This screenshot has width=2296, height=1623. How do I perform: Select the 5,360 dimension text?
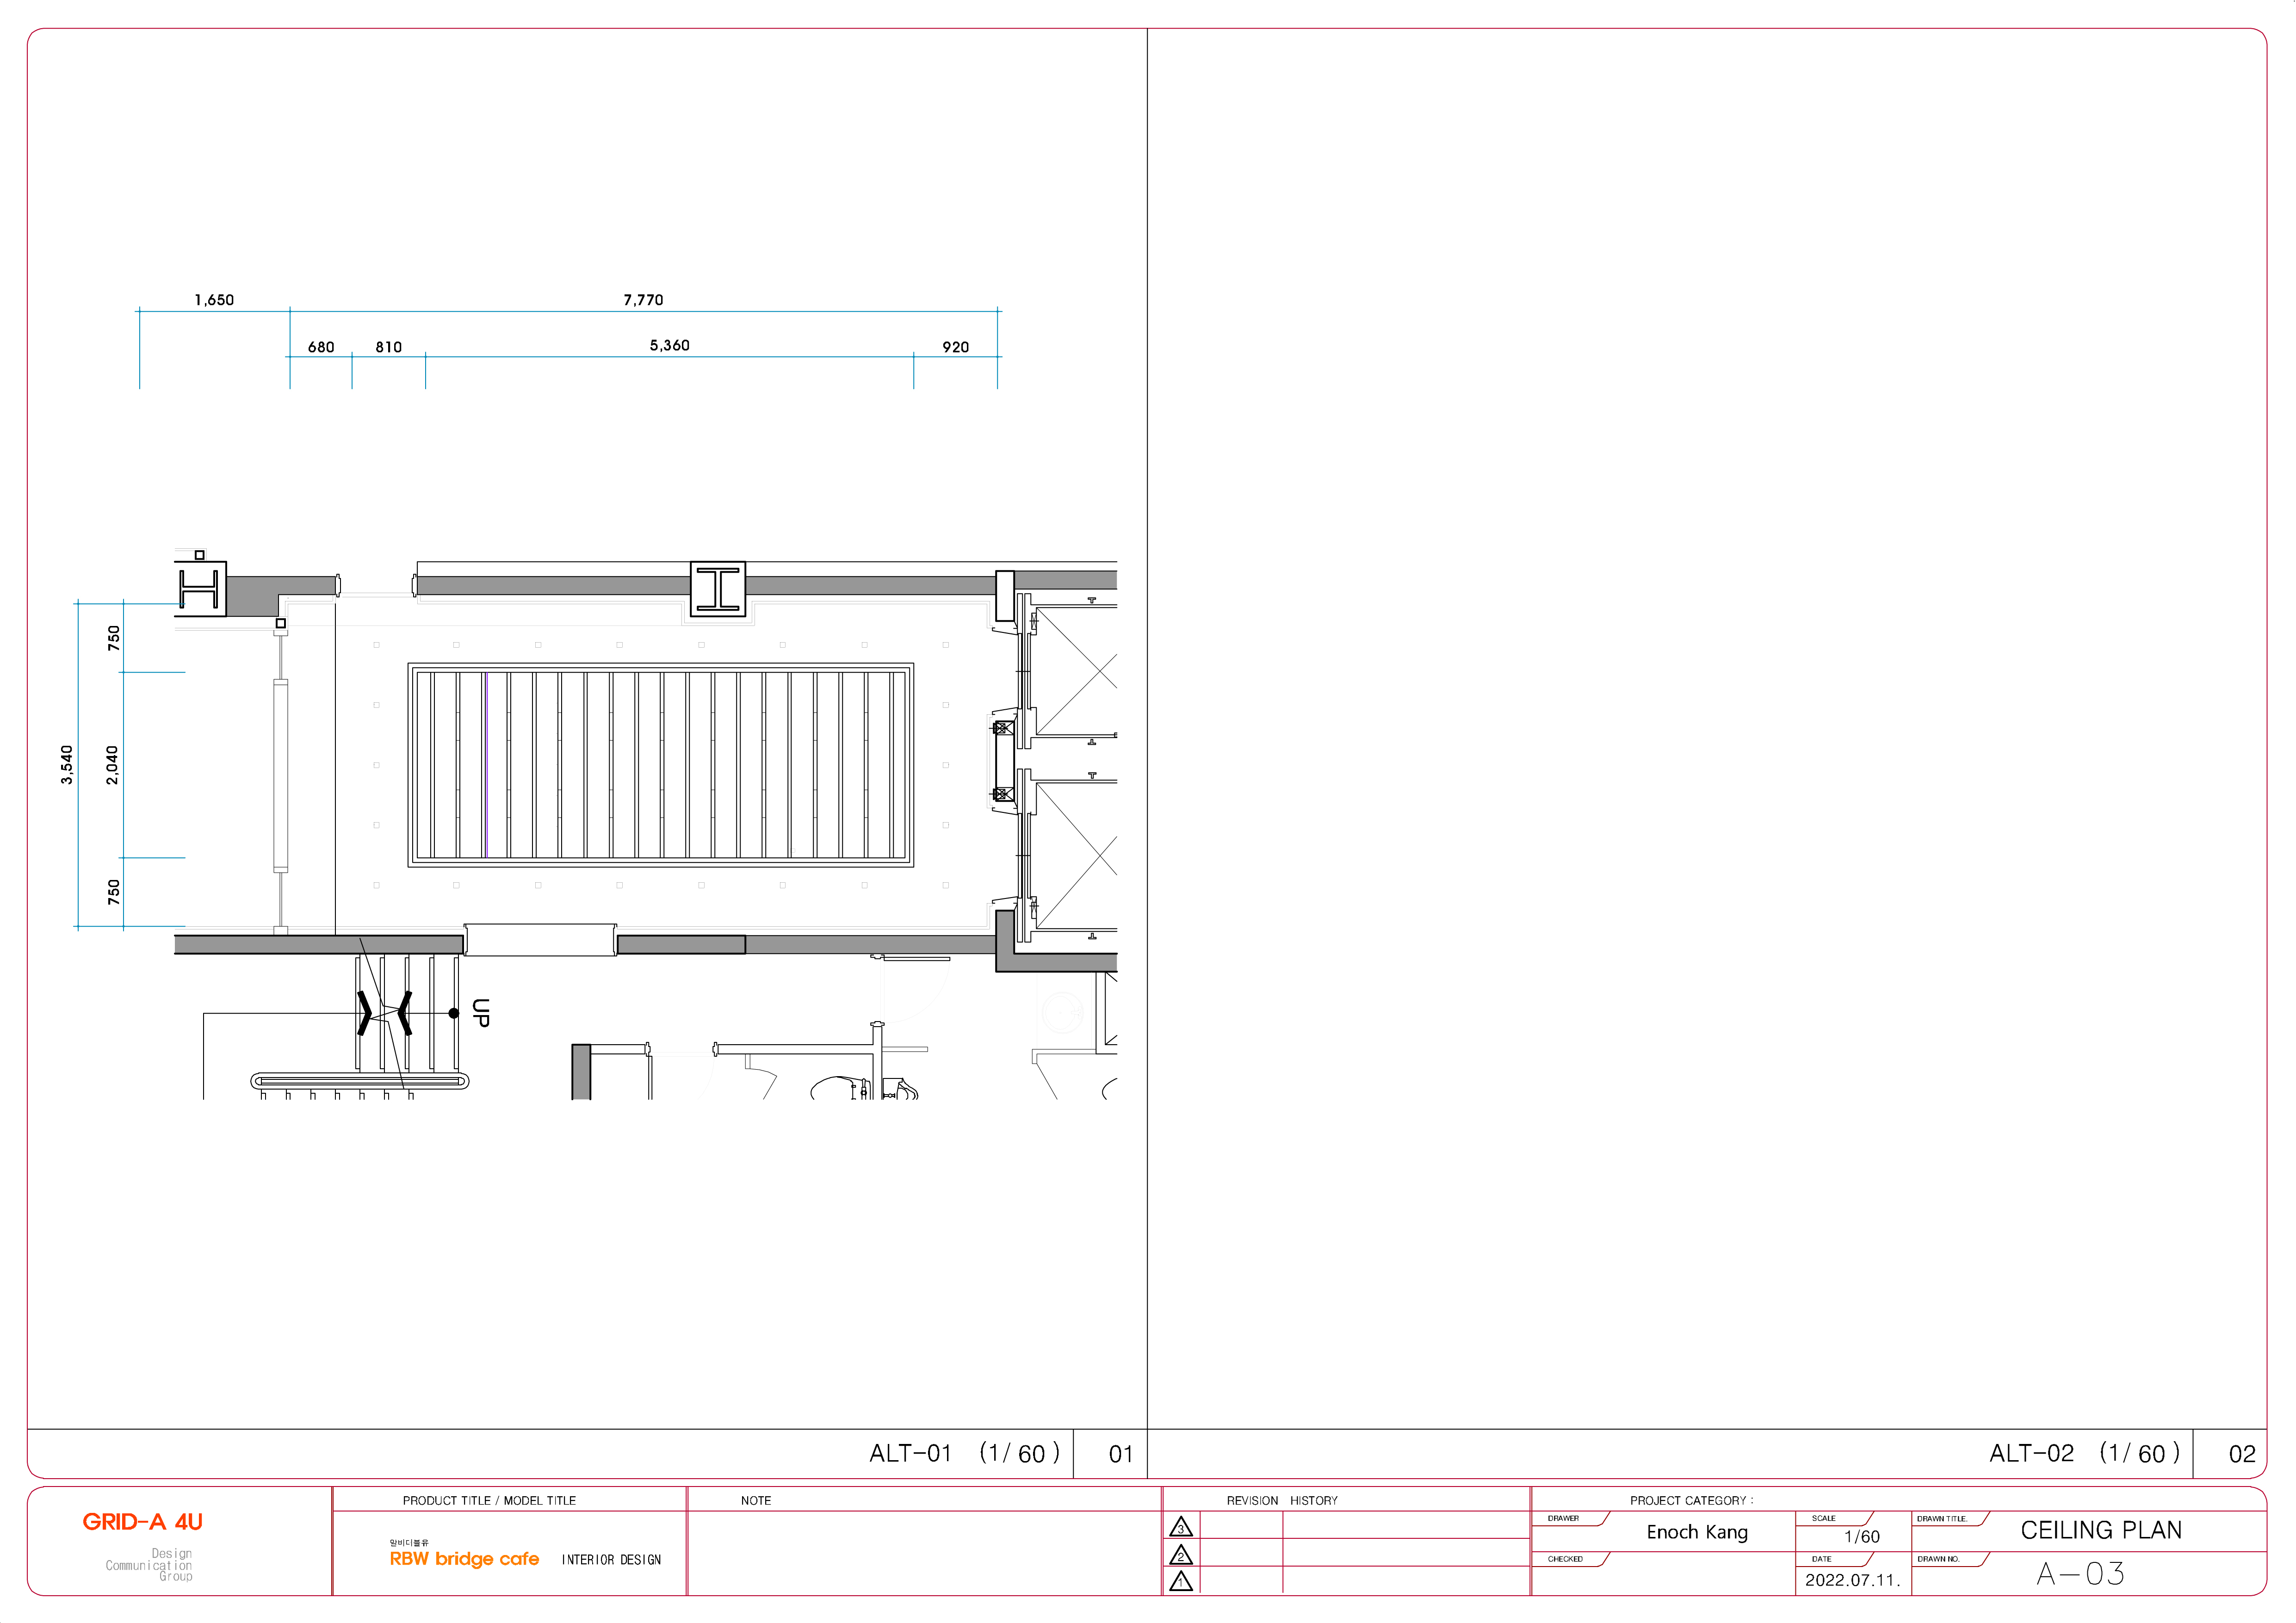pyautogui.click(x=669, y=346)
